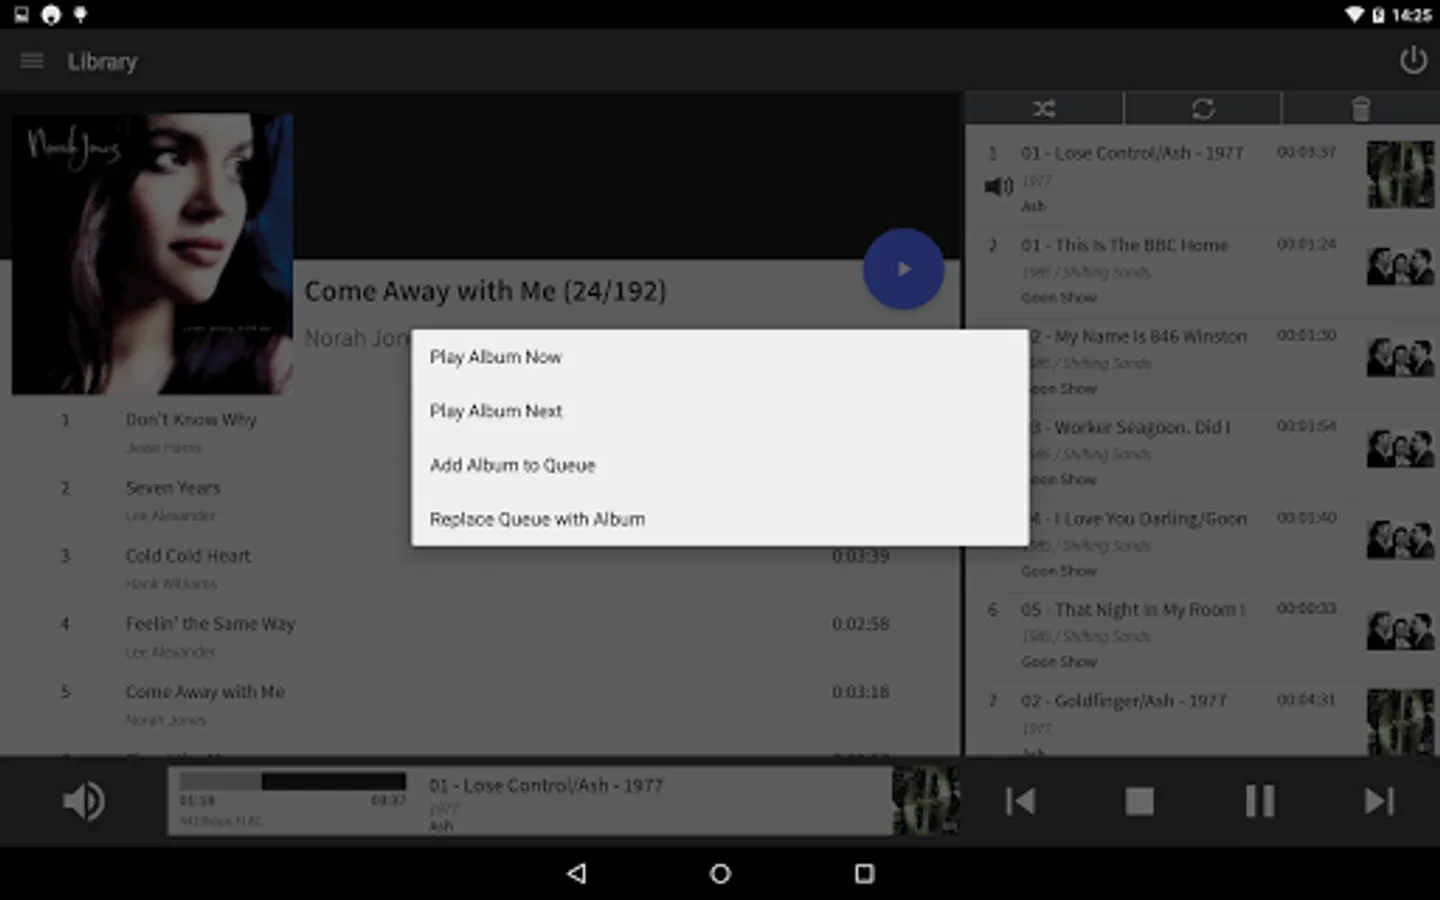The height and width of the screenshot is (900, 1440).
Task: Toggle shuffle mode for the queue
Action: click(x=1044, y=108)
